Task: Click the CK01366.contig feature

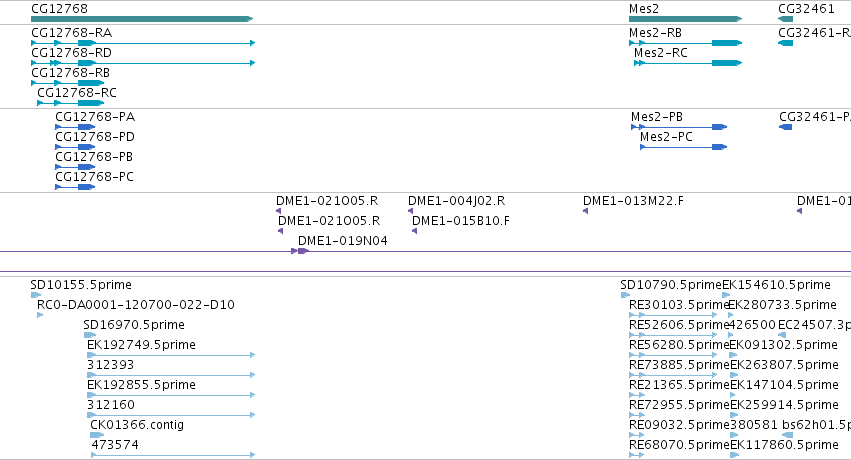Action: [x=97, y=435]
